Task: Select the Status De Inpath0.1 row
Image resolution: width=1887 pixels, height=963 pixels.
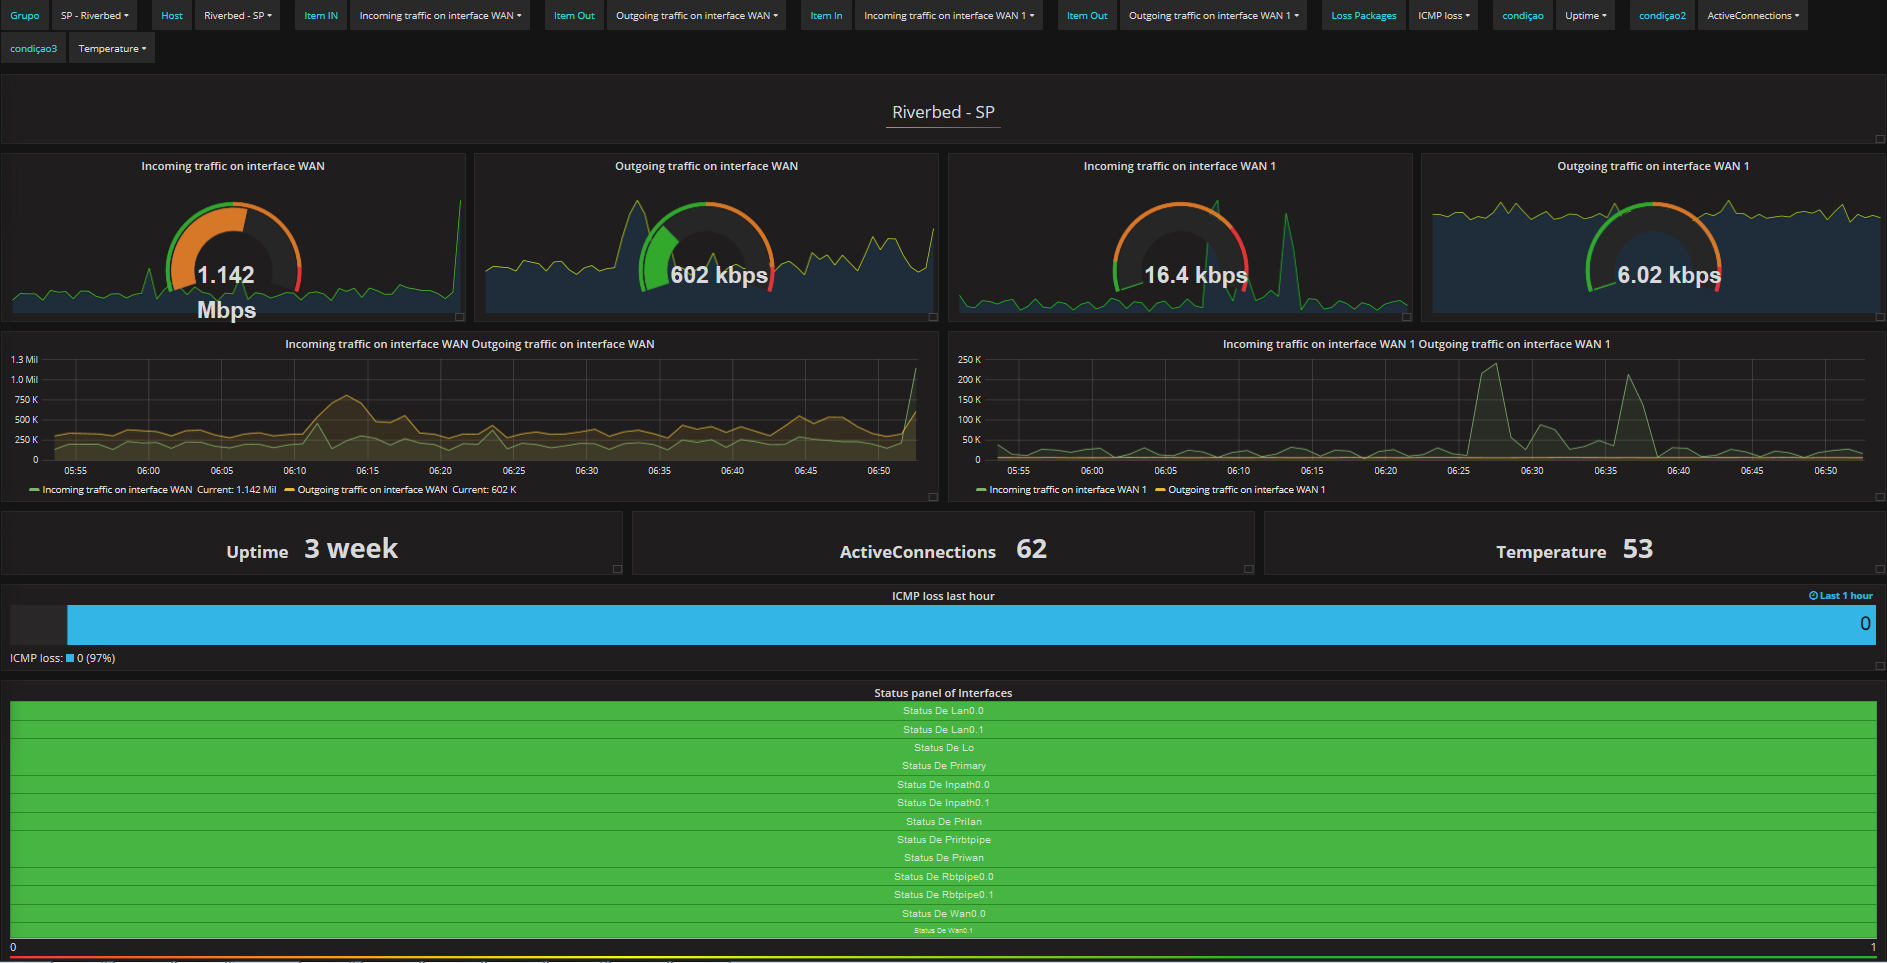Action: pyautogui.click(x=943, y=803)
